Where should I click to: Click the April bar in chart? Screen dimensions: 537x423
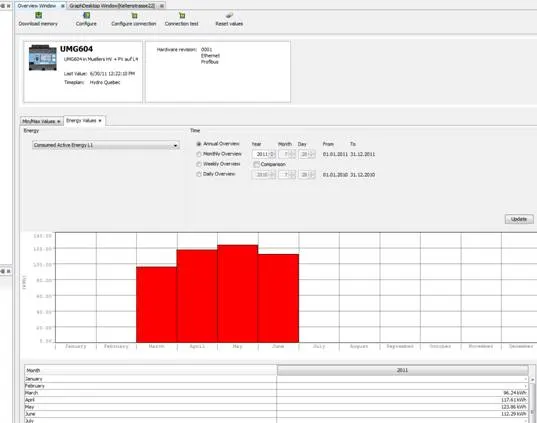click(197, 296)
